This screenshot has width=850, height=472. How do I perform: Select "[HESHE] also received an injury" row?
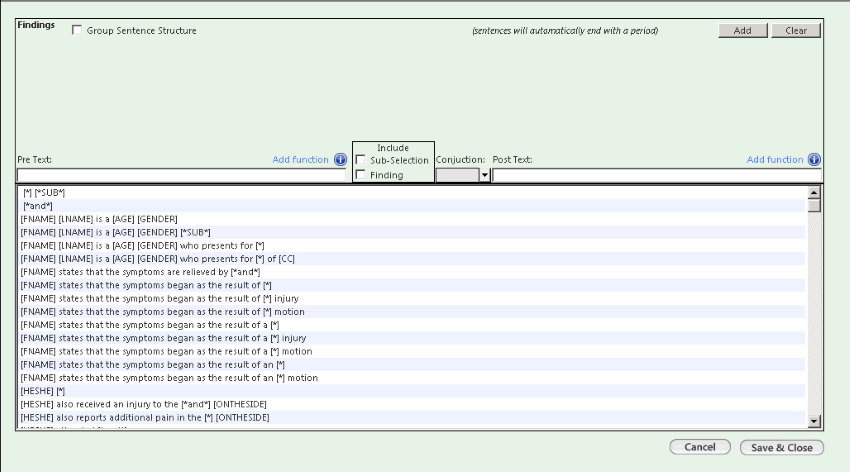click(413, 404)
